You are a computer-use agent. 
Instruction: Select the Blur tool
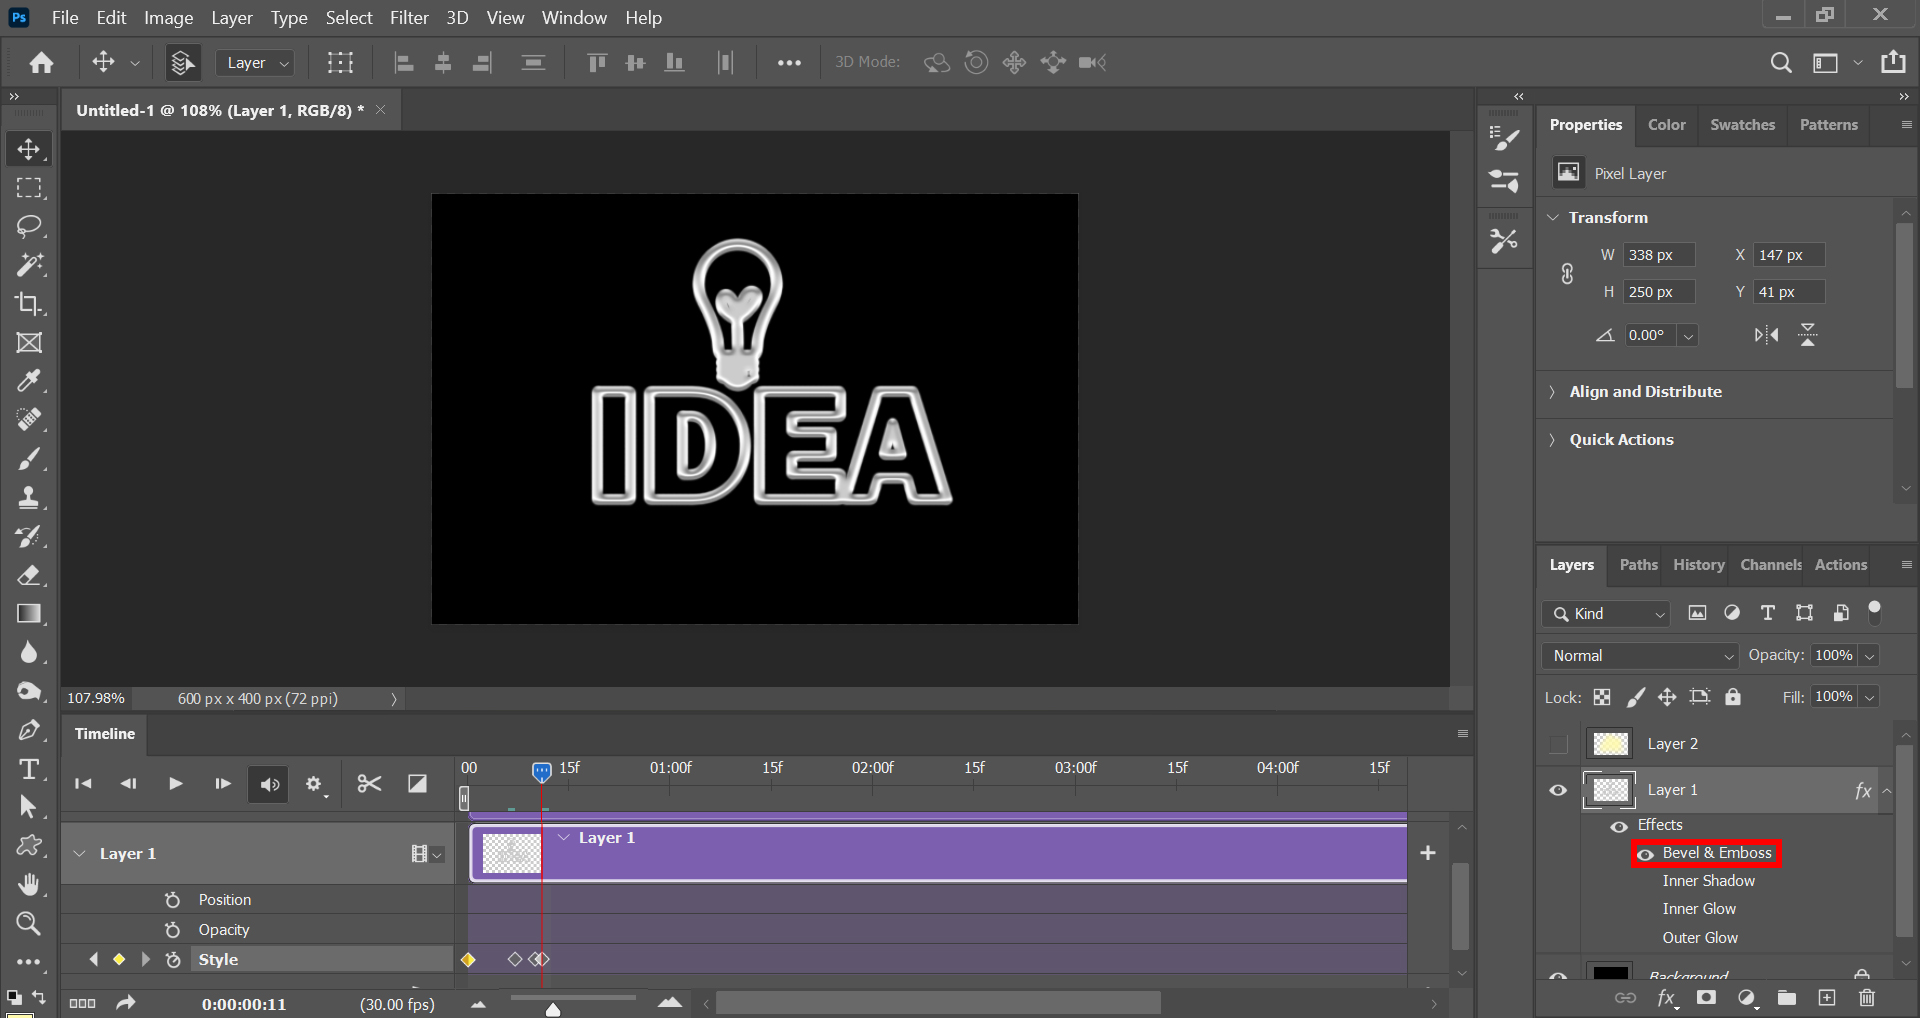click(x=29, y=652)
